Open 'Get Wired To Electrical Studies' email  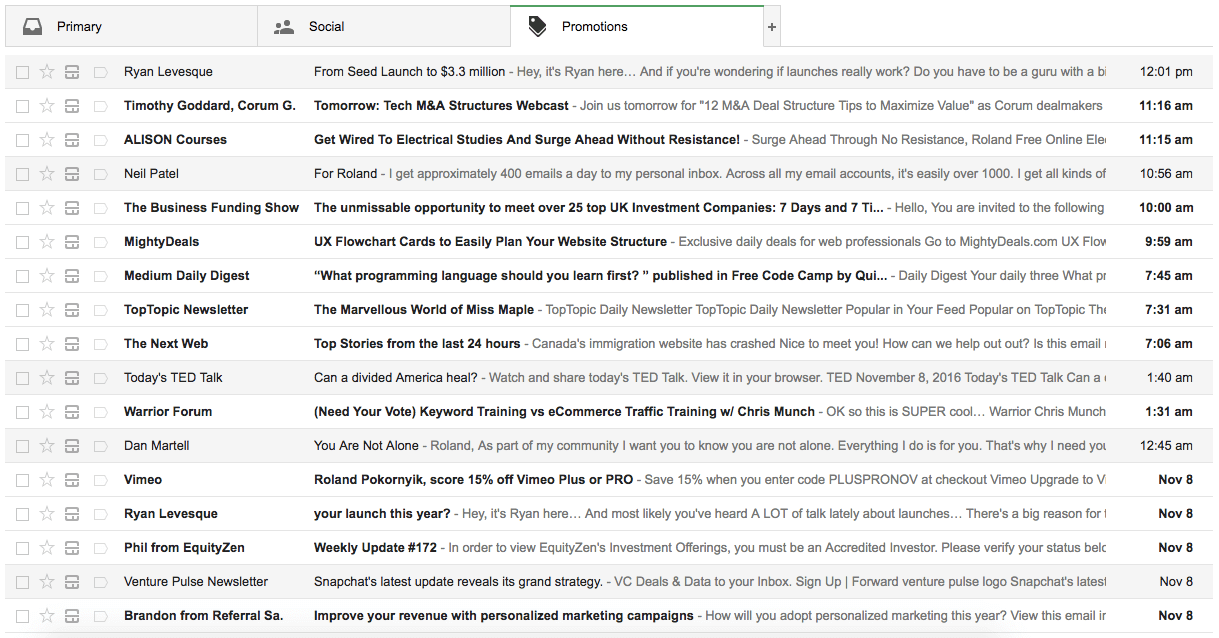tap(527, 140)
